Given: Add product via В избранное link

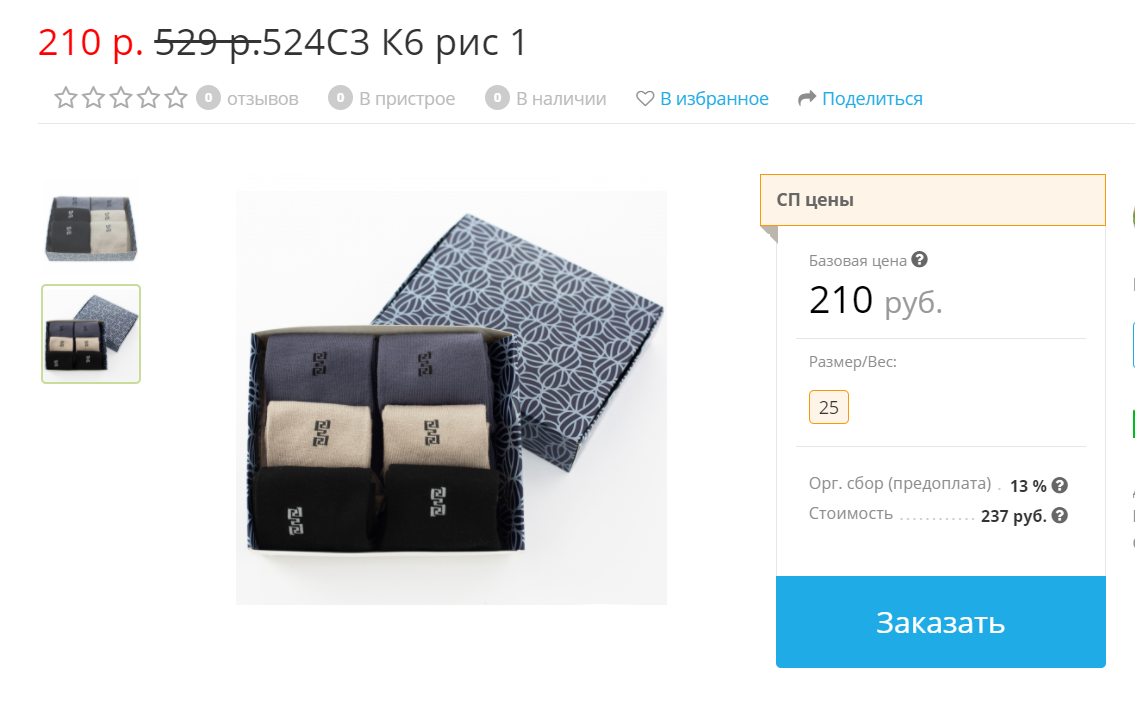Looking at the screenshot, I should (x=714, y=98).
